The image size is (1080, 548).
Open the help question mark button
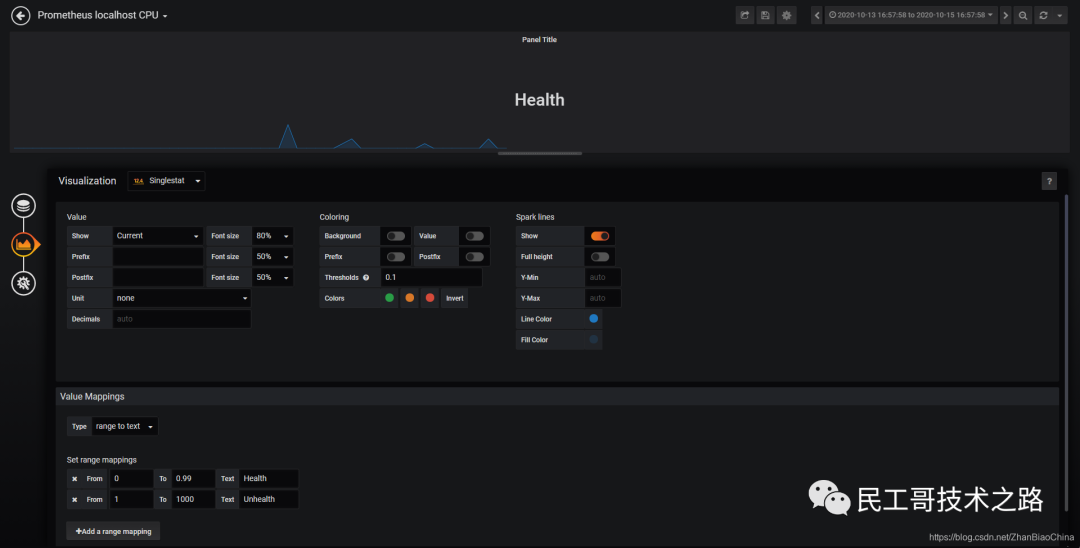click(1049, 181)
